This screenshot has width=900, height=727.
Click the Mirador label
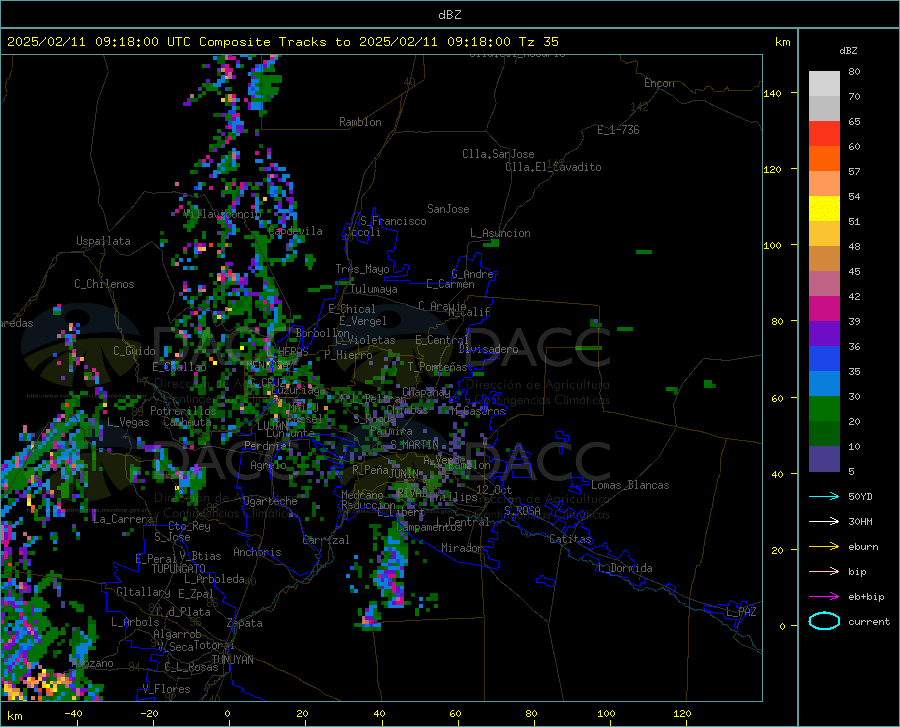click(462, 548)
